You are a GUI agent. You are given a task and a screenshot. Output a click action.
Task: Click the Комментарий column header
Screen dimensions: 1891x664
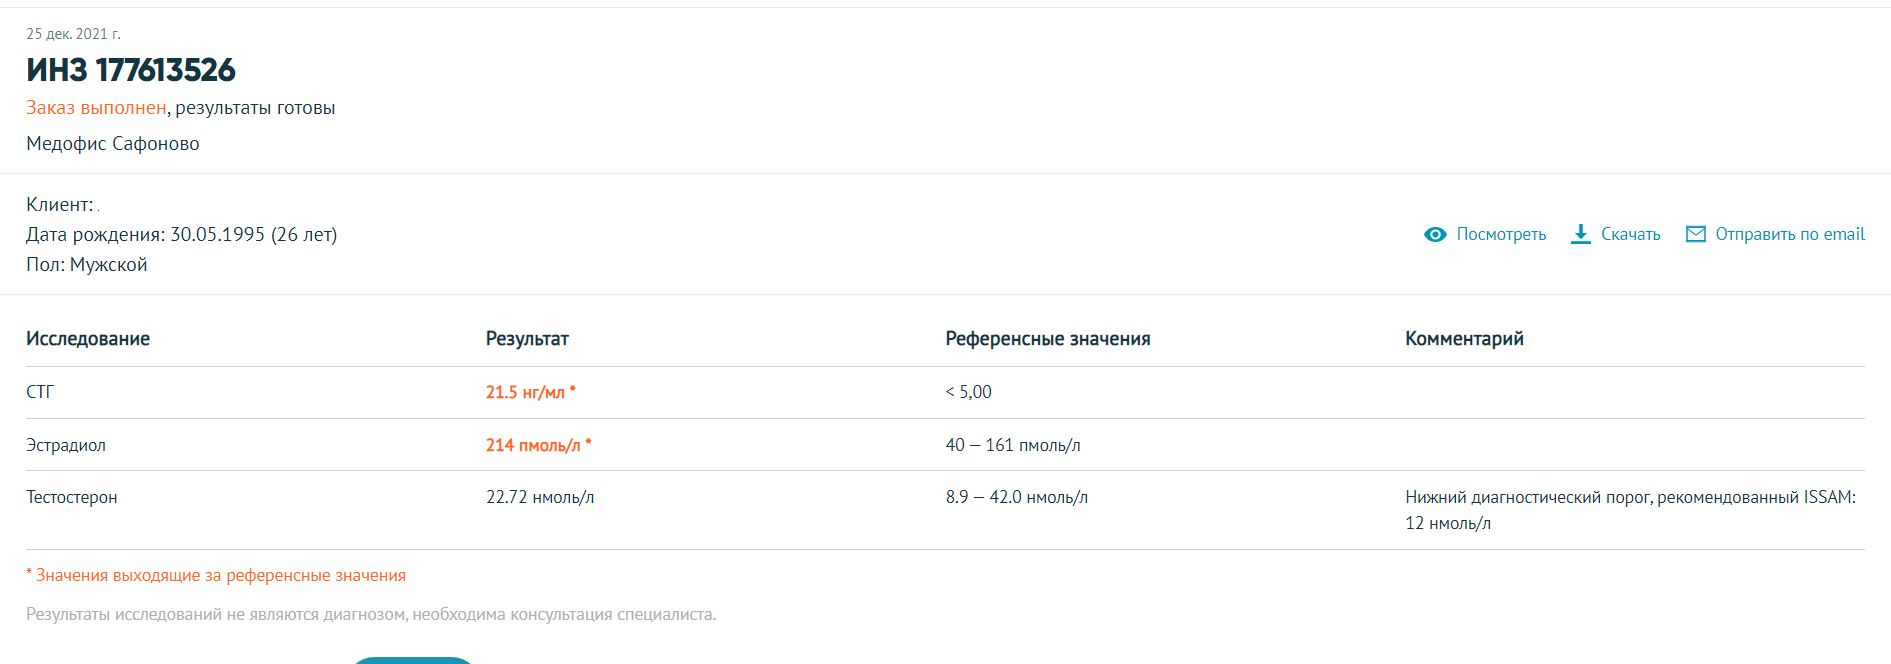1464,339
